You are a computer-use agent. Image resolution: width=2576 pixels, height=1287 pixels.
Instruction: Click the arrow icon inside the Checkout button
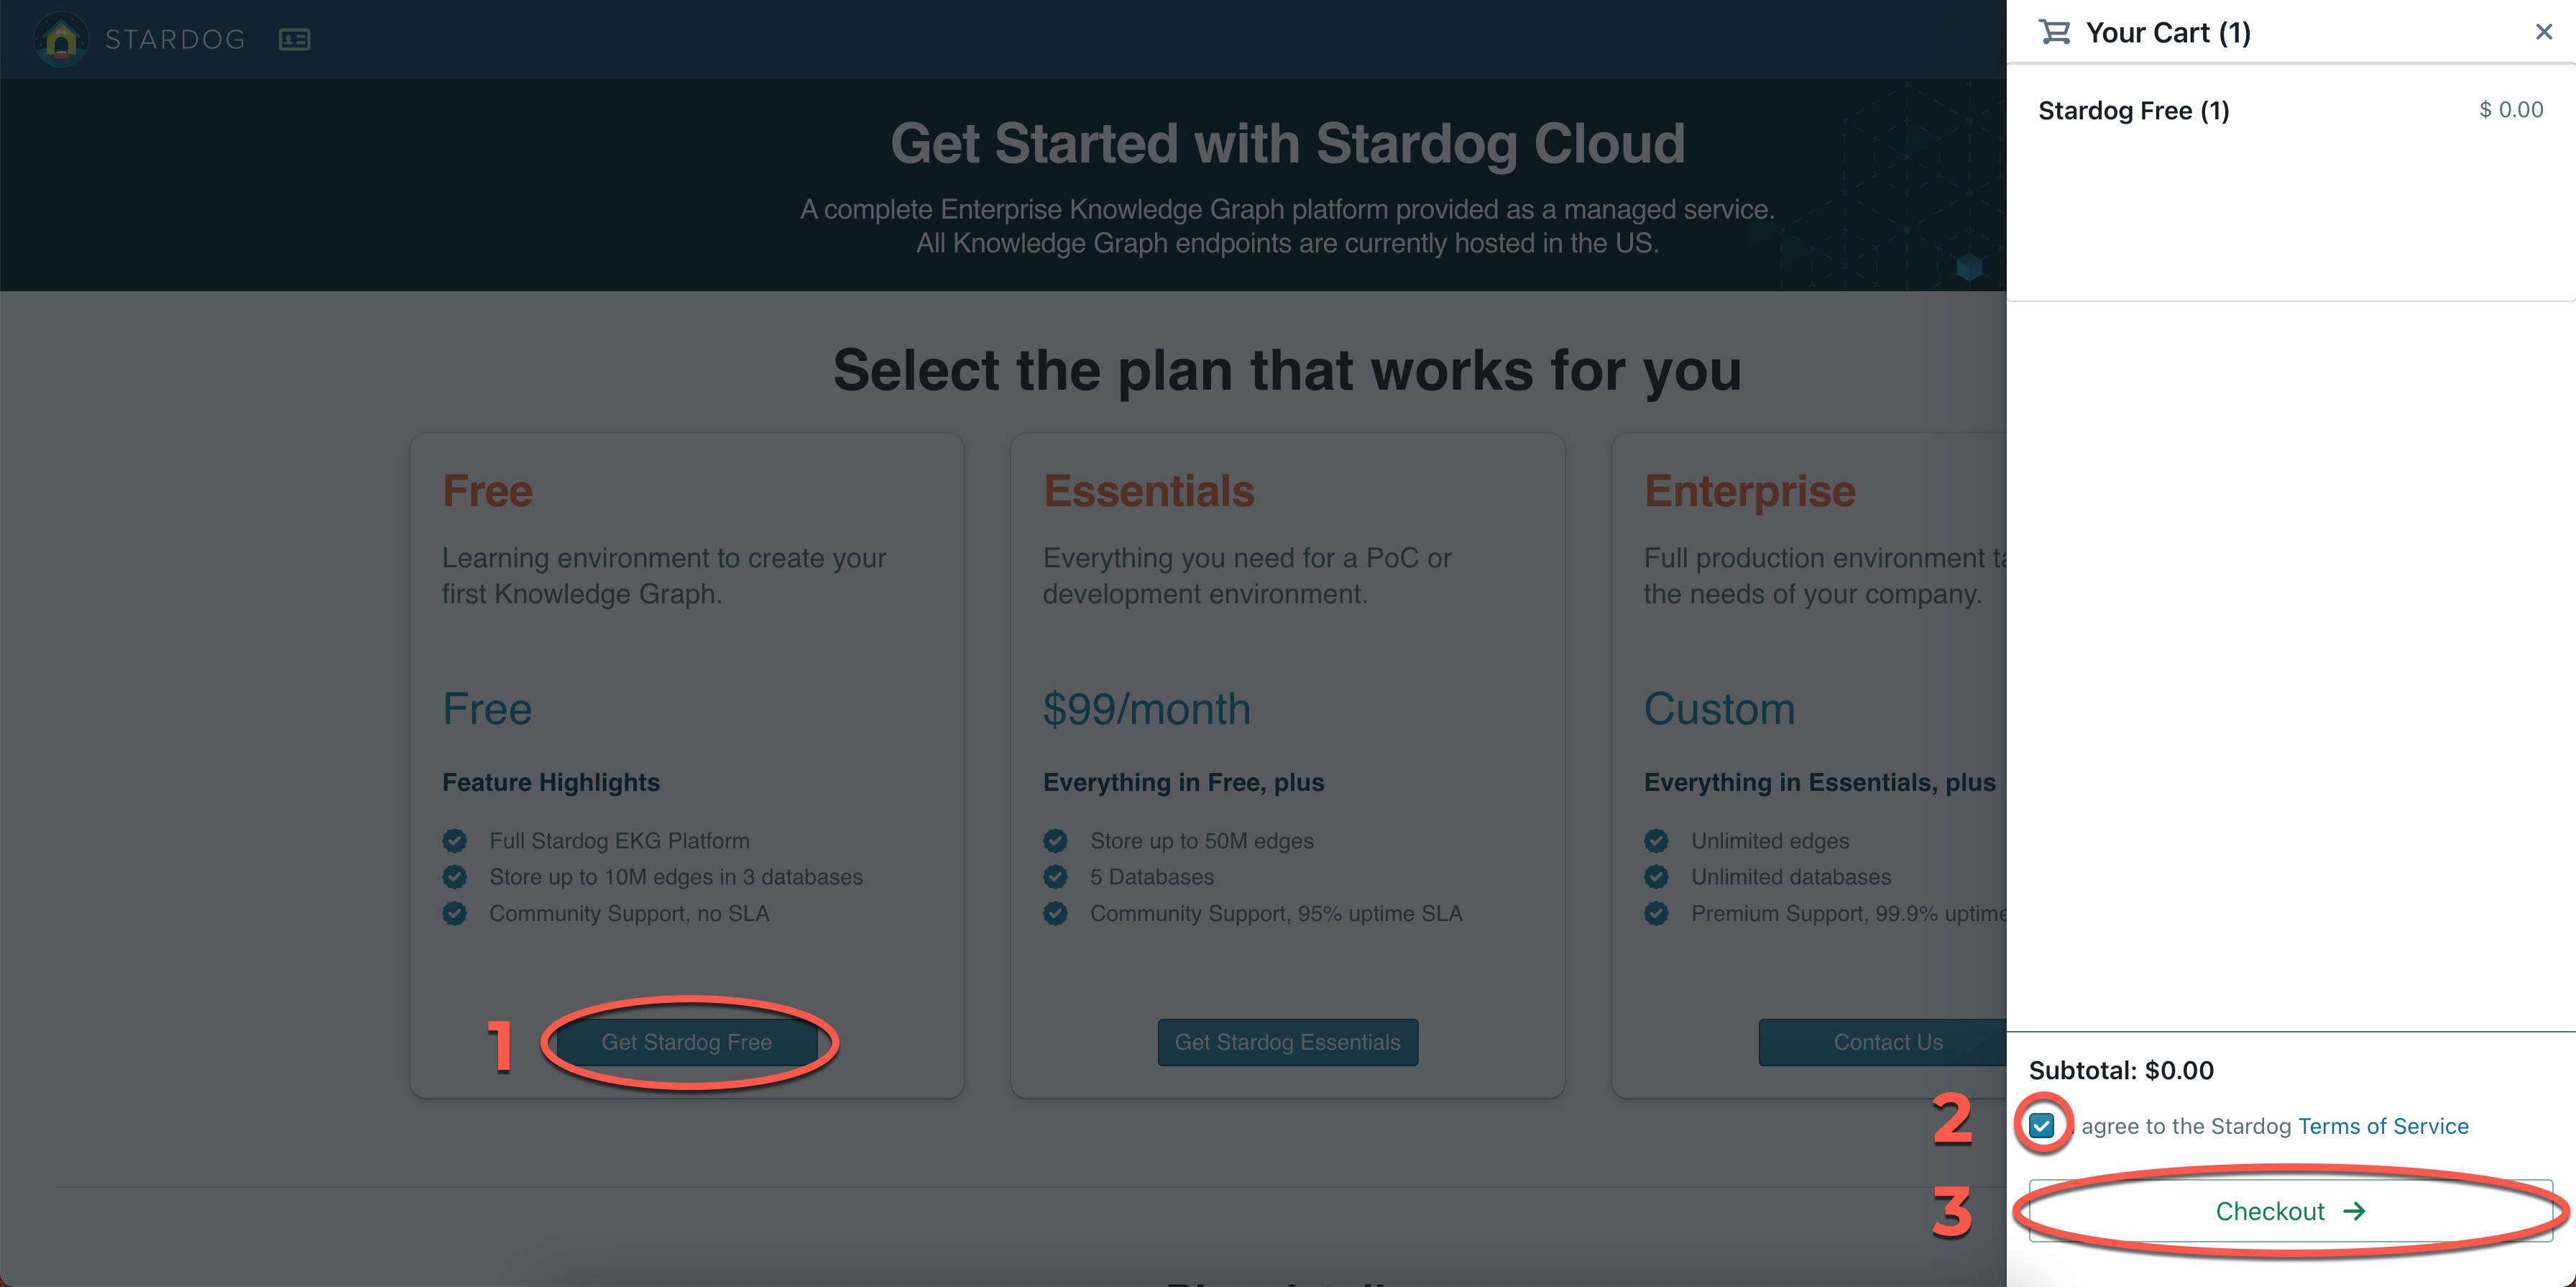click(2355, 1211)
